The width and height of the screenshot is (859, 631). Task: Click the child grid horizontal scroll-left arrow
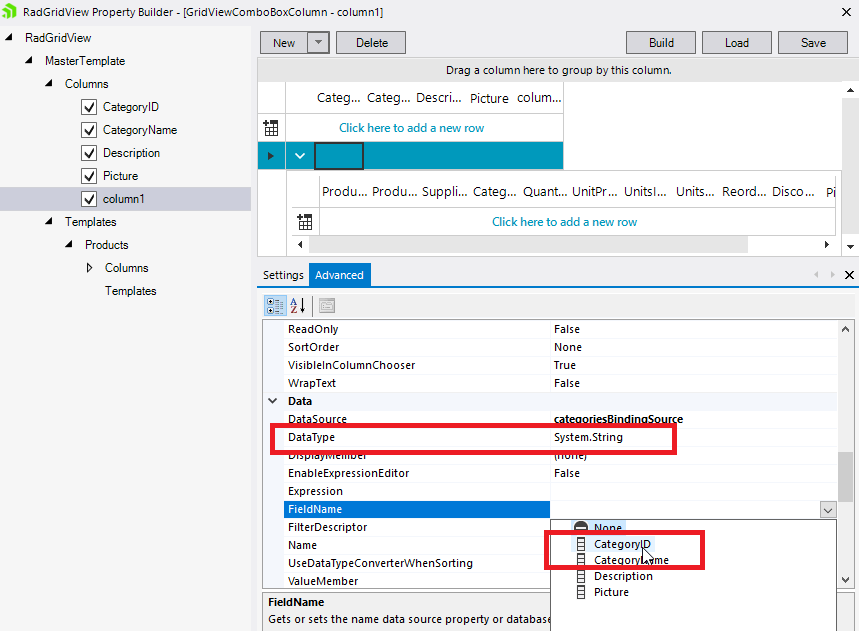(300, 244)
